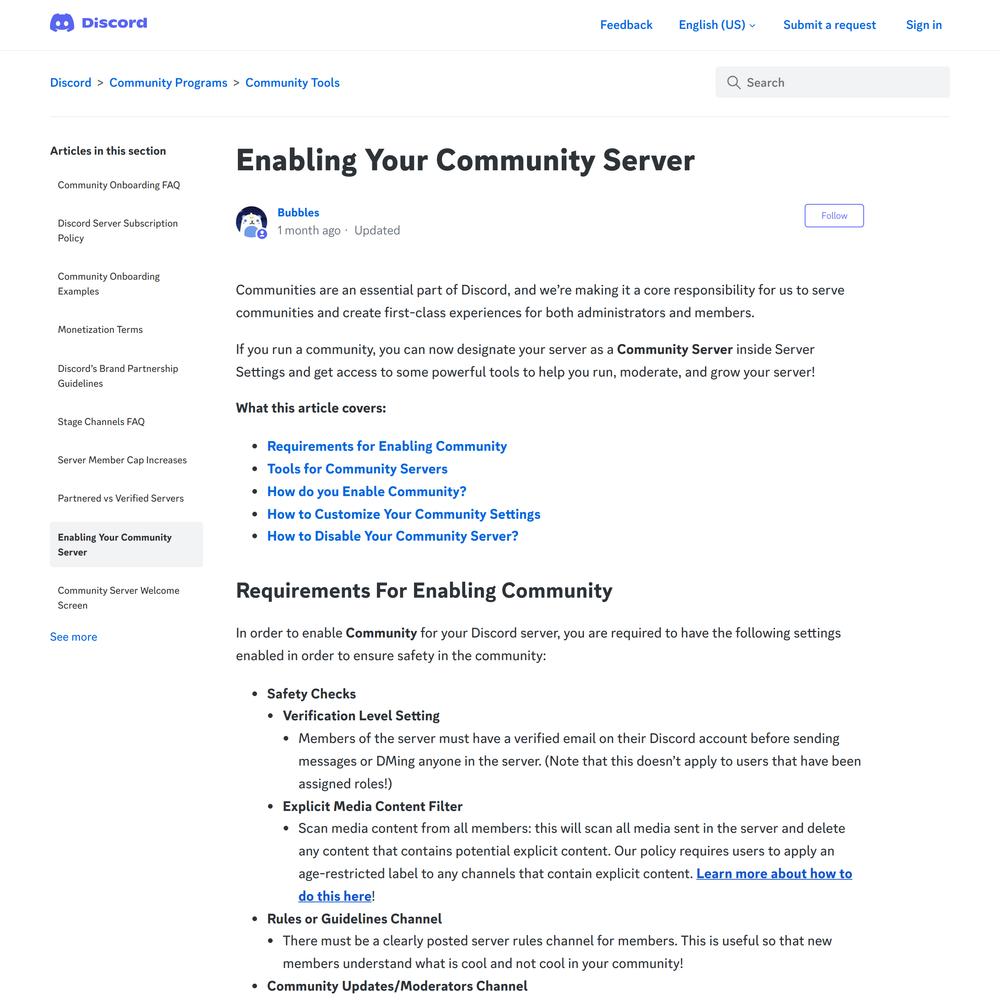Click 'What this article covers:' text
Image resolution: width=1000 pixels, height=1000 pixels.
[311, 408]
